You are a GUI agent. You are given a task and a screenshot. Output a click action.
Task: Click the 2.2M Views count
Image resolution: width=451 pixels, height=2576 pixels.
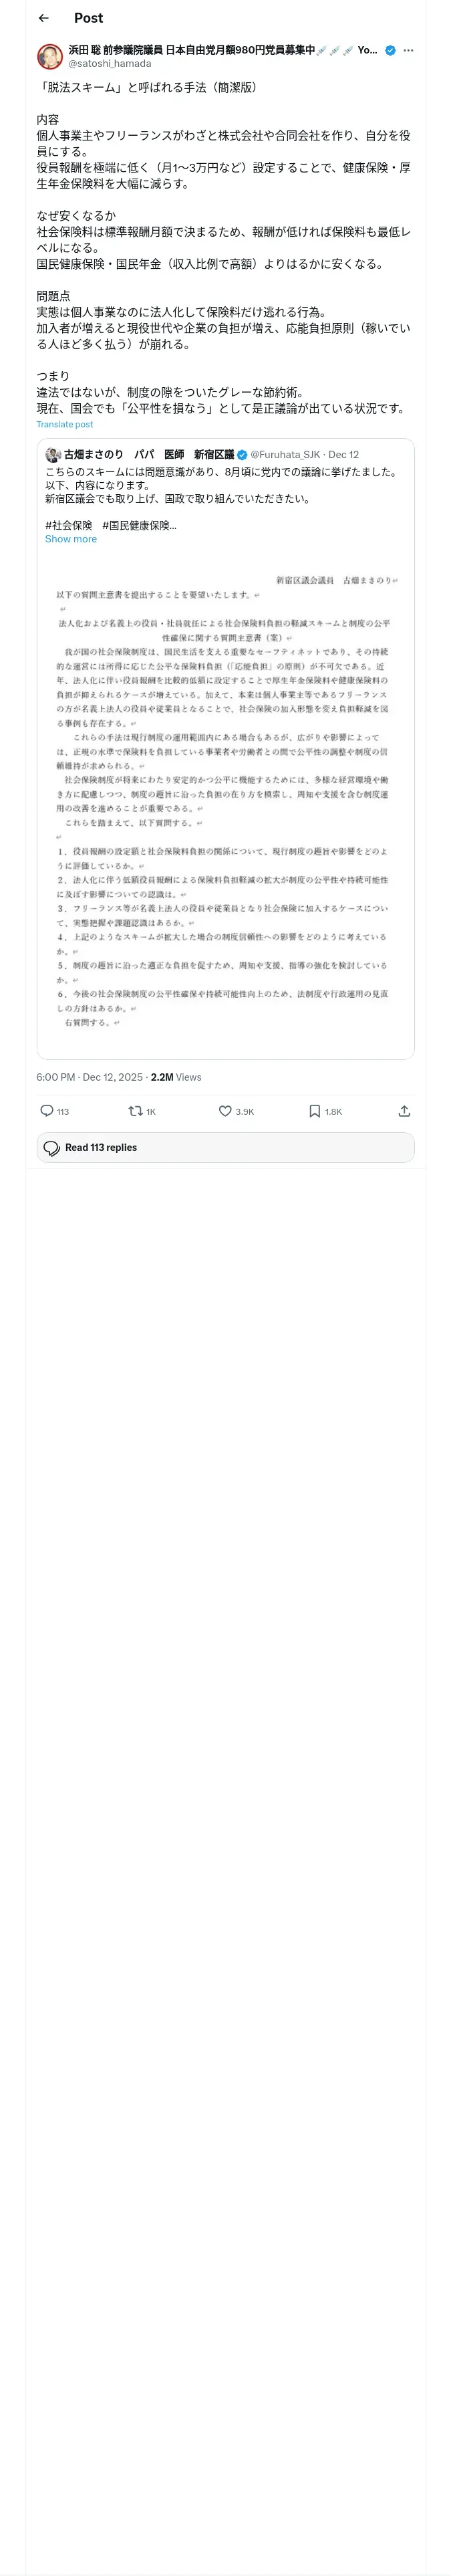pyautogui.click(x=176, y=1077)
